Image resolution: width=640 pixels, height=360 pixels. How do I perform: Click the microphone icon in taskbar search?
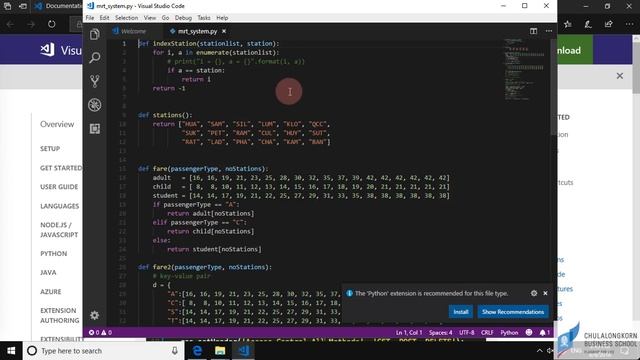click(175, 351)
